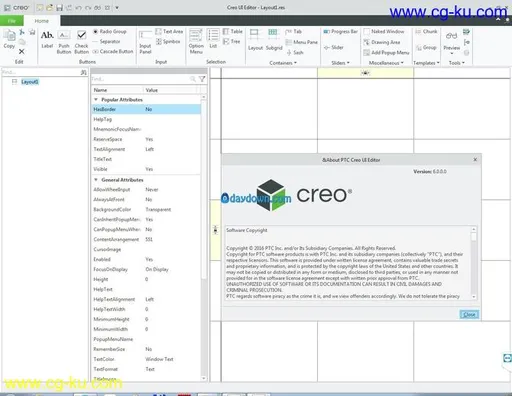Insert a Menu Pane container
The image size is (512, 396).
tap(302, 42)
